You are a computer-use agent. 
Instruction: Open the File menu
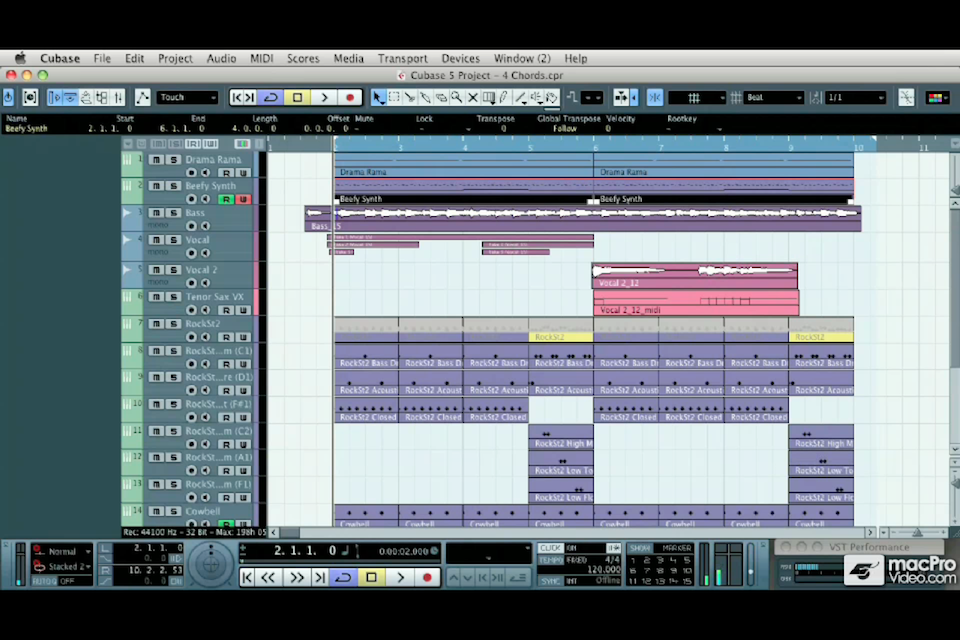[102, 58]
